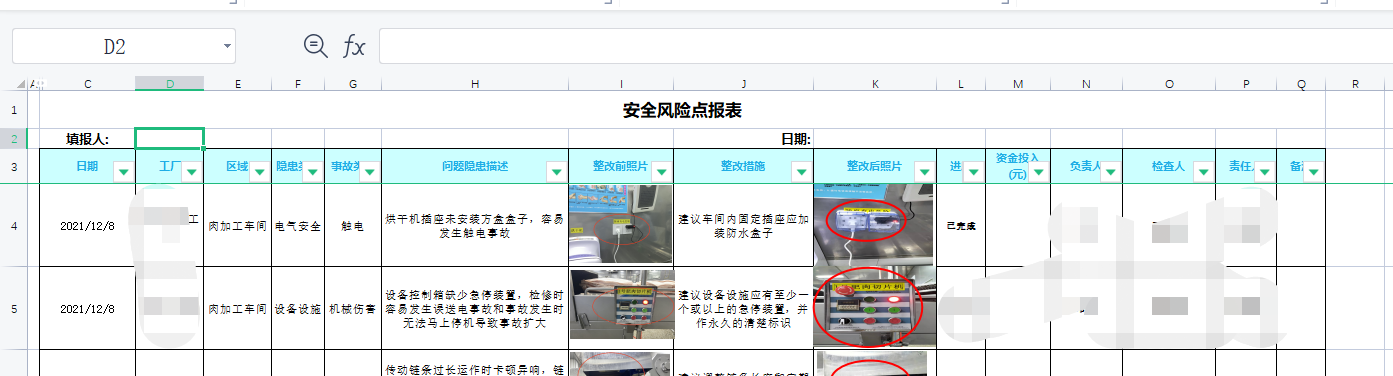The image size is (1393, 376).
Task: Click into the formula bar input
Action: tap(886, 46)
